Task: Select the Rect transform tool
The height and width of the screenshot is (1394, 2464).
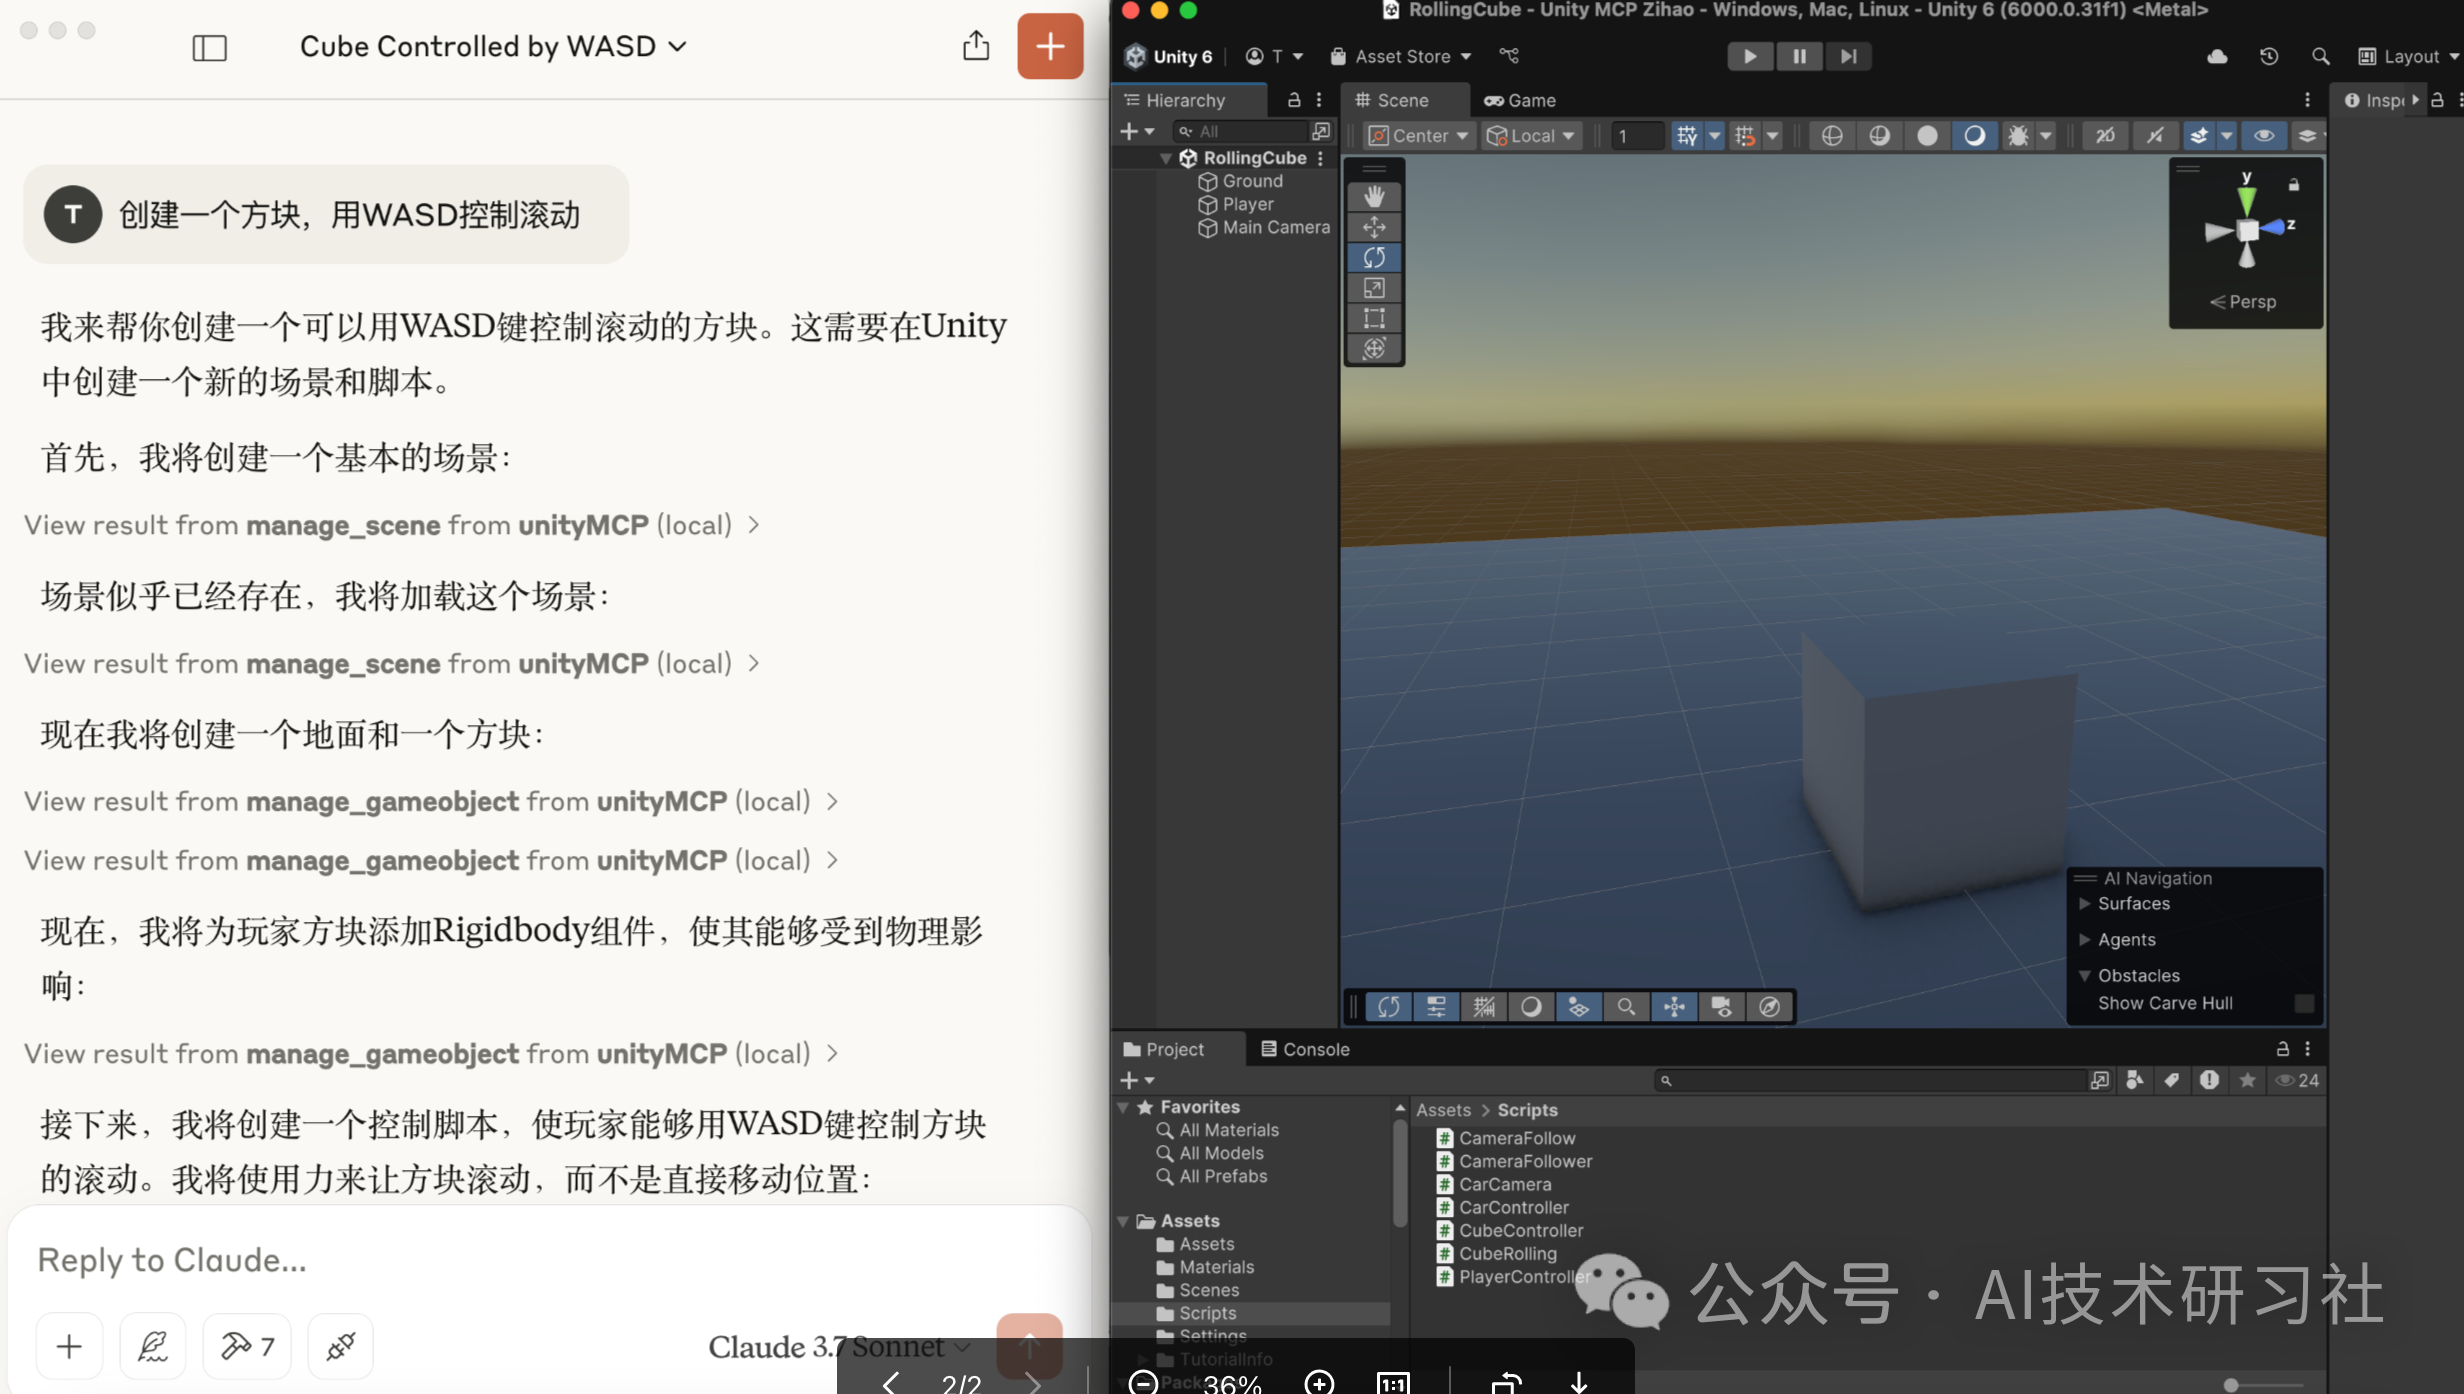Action: (x=1374, y=318)
